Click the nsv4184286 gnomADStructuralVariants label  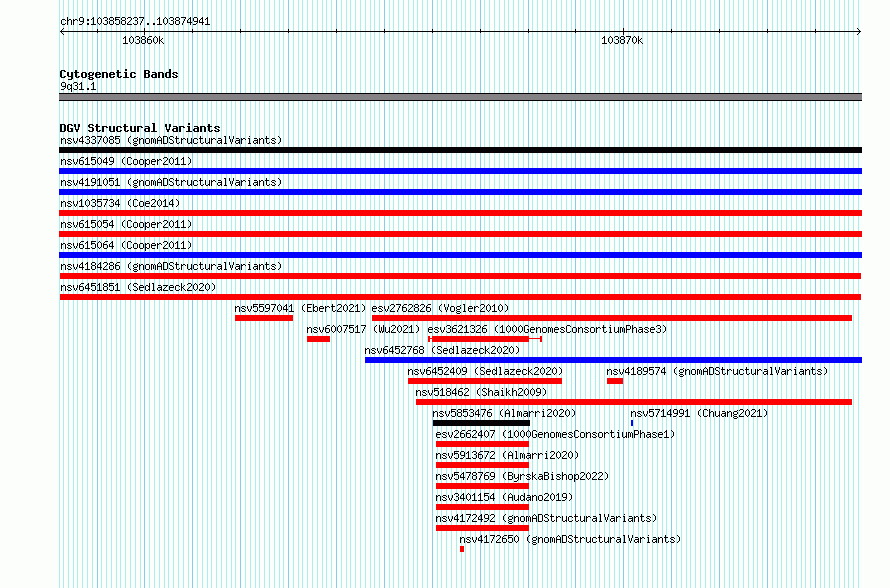tap(171, 266)
